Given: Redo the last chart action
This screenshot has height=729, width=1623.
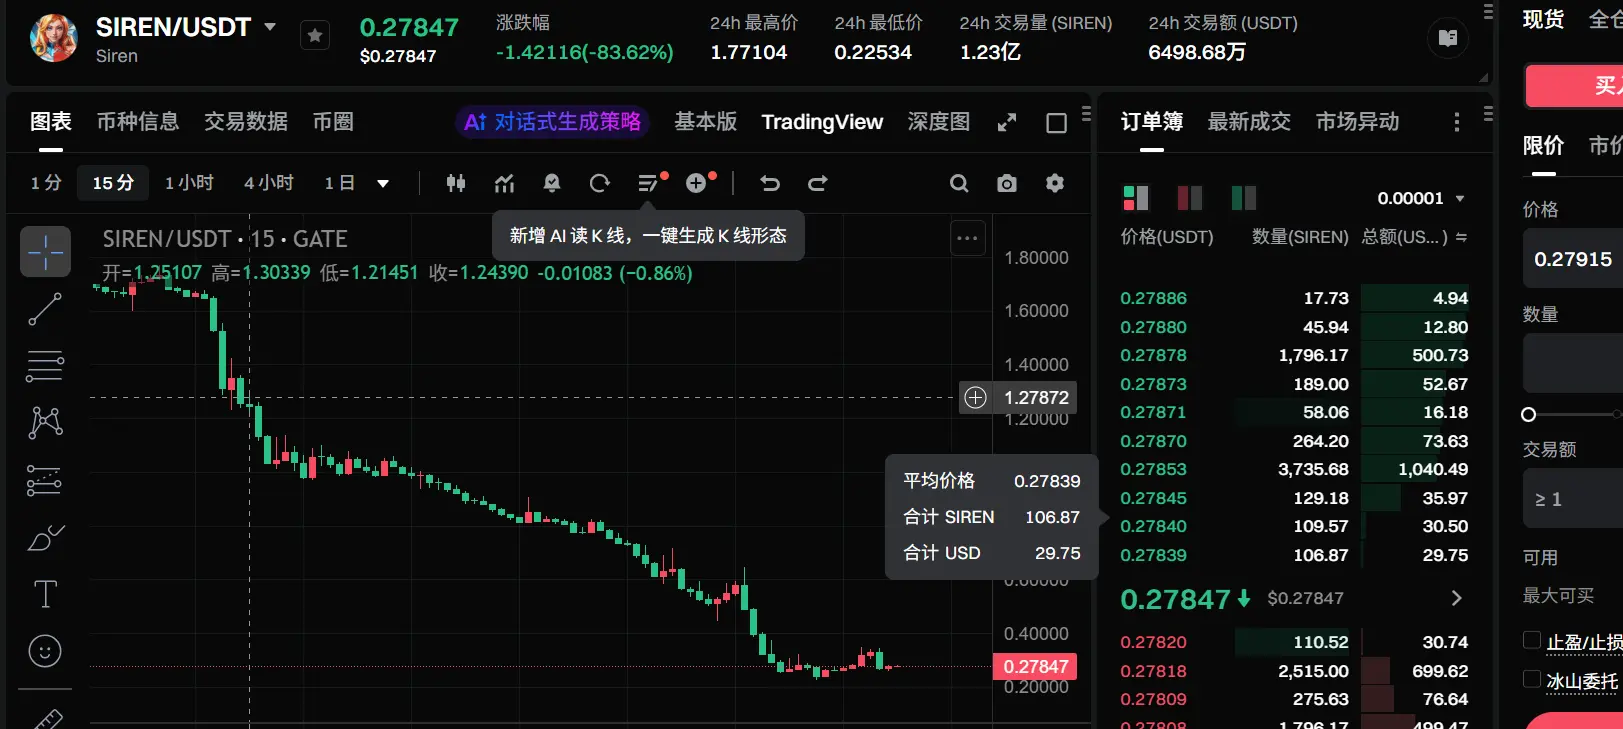Looking at the screenshot, I should coord(818,183).
